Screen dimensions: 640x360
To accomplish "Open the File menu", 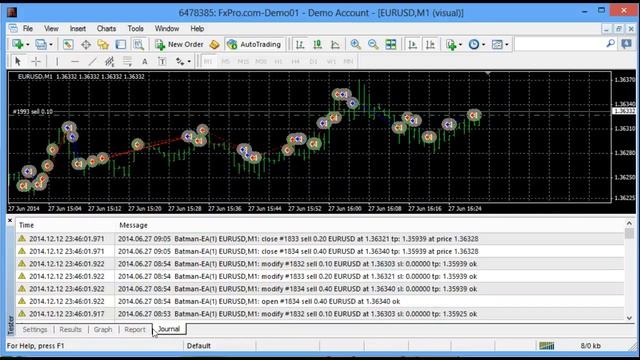I will [x=28, y=29].
